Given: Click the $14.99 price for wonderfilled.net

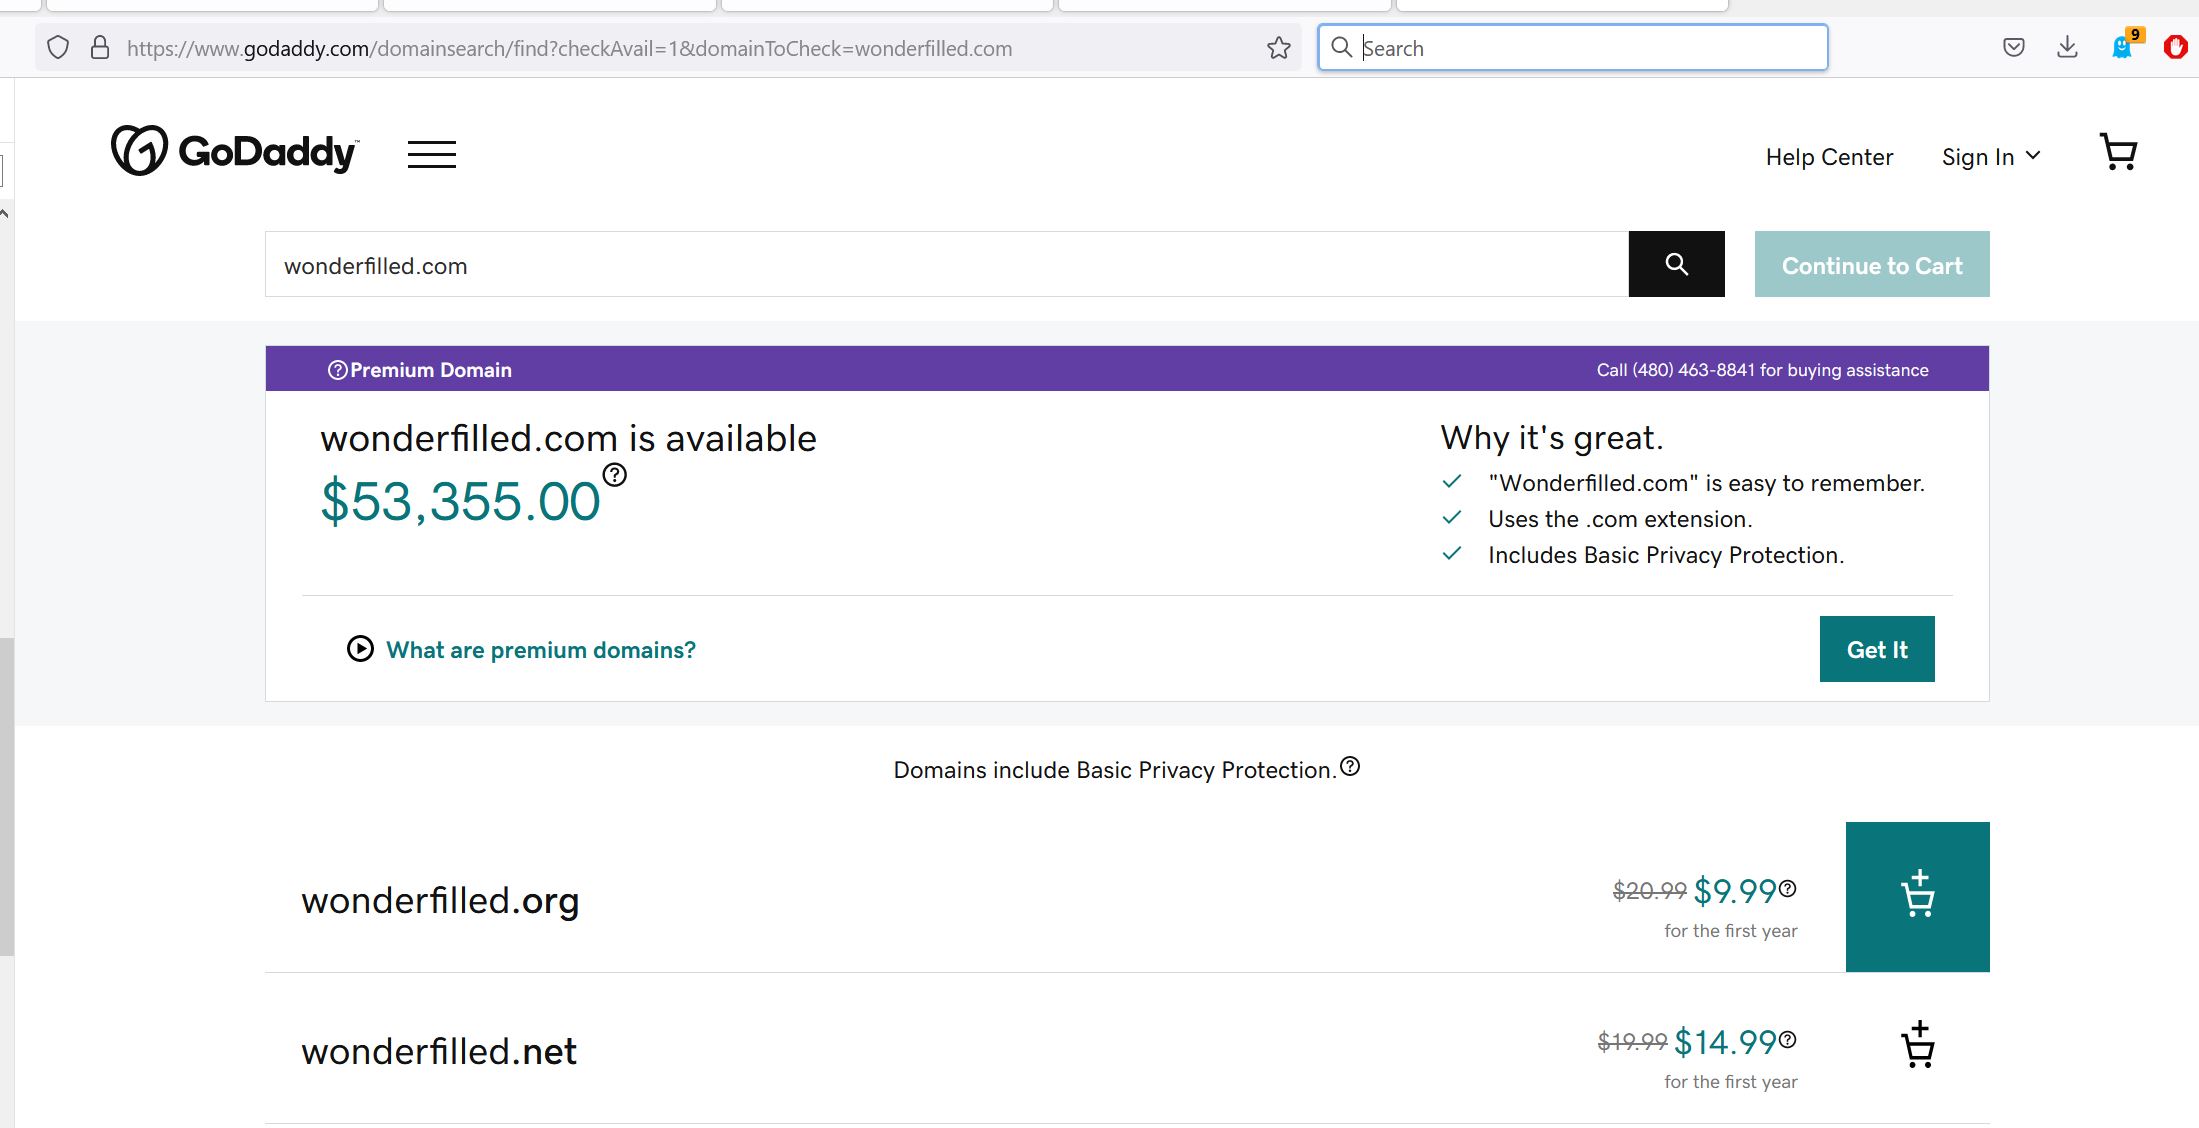Looking at the screenshot, I should click(x=1725, y=1042).
